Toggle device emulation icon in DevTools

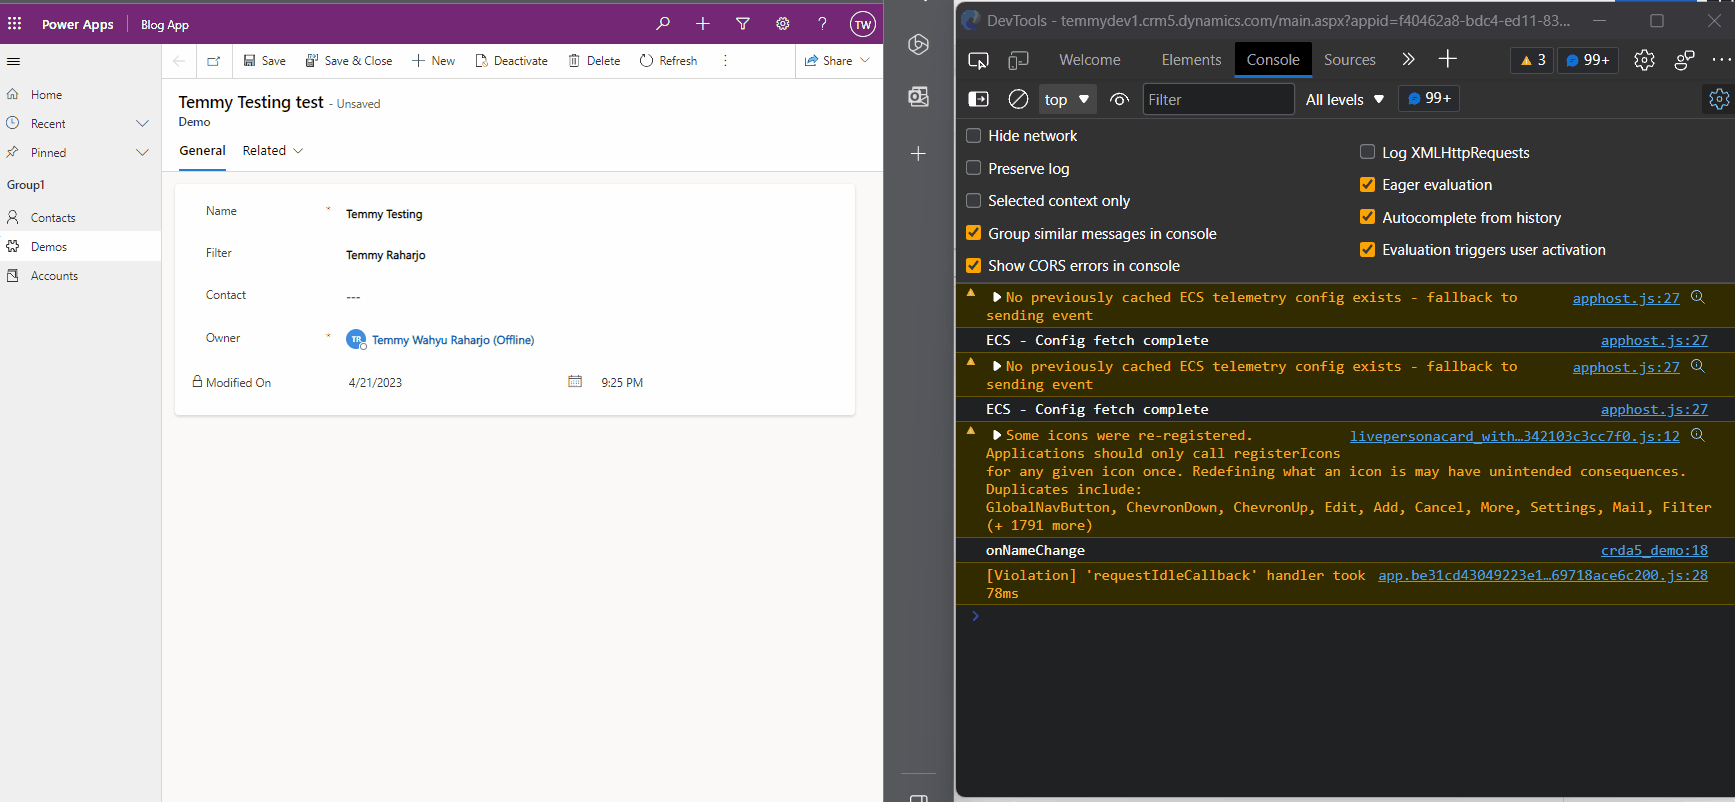[x=1018, y=60]
